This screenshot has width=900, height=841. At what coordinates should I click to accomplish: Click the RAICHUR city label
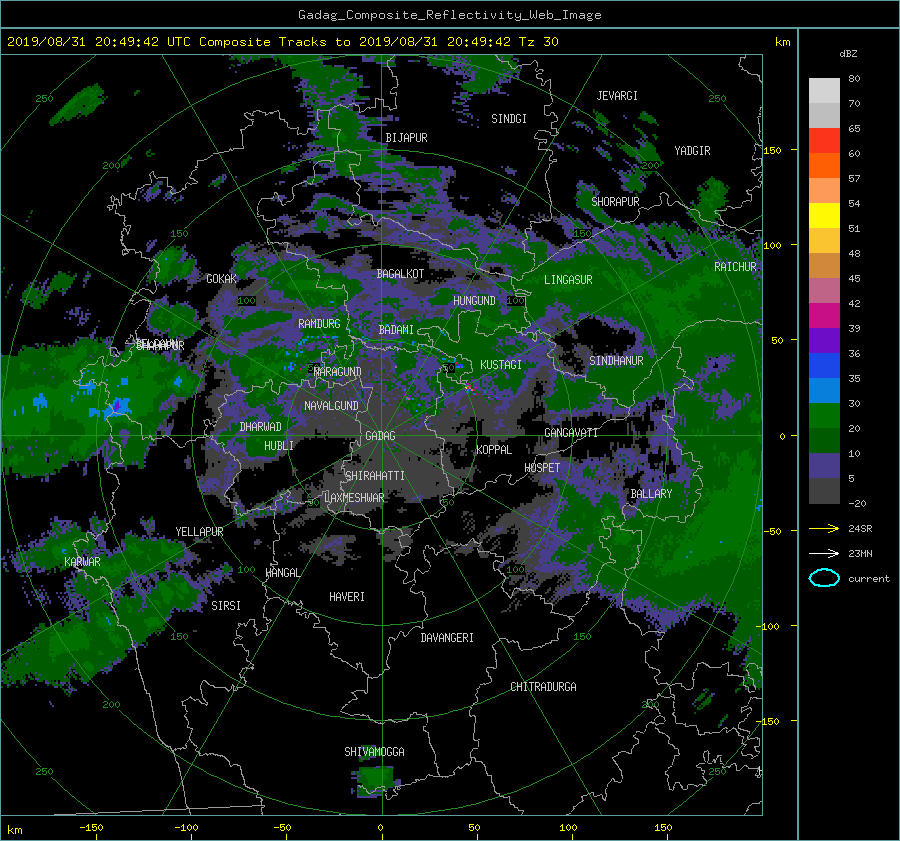click(735, 267)
